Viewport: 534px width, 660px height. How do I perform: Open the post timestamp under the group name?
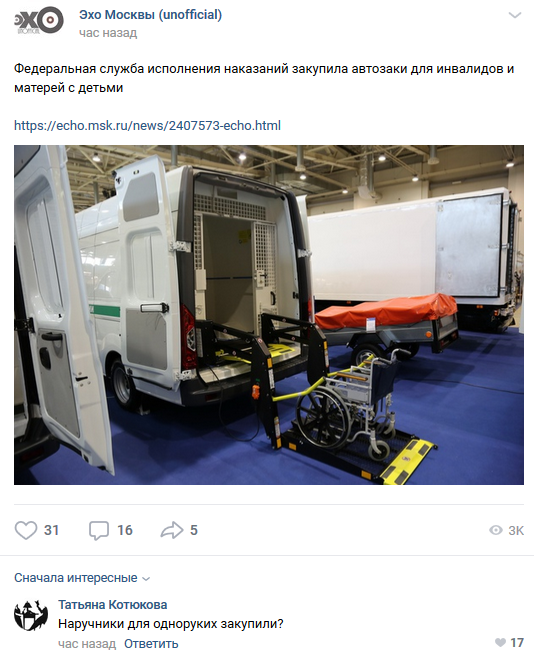click(108, 33)
